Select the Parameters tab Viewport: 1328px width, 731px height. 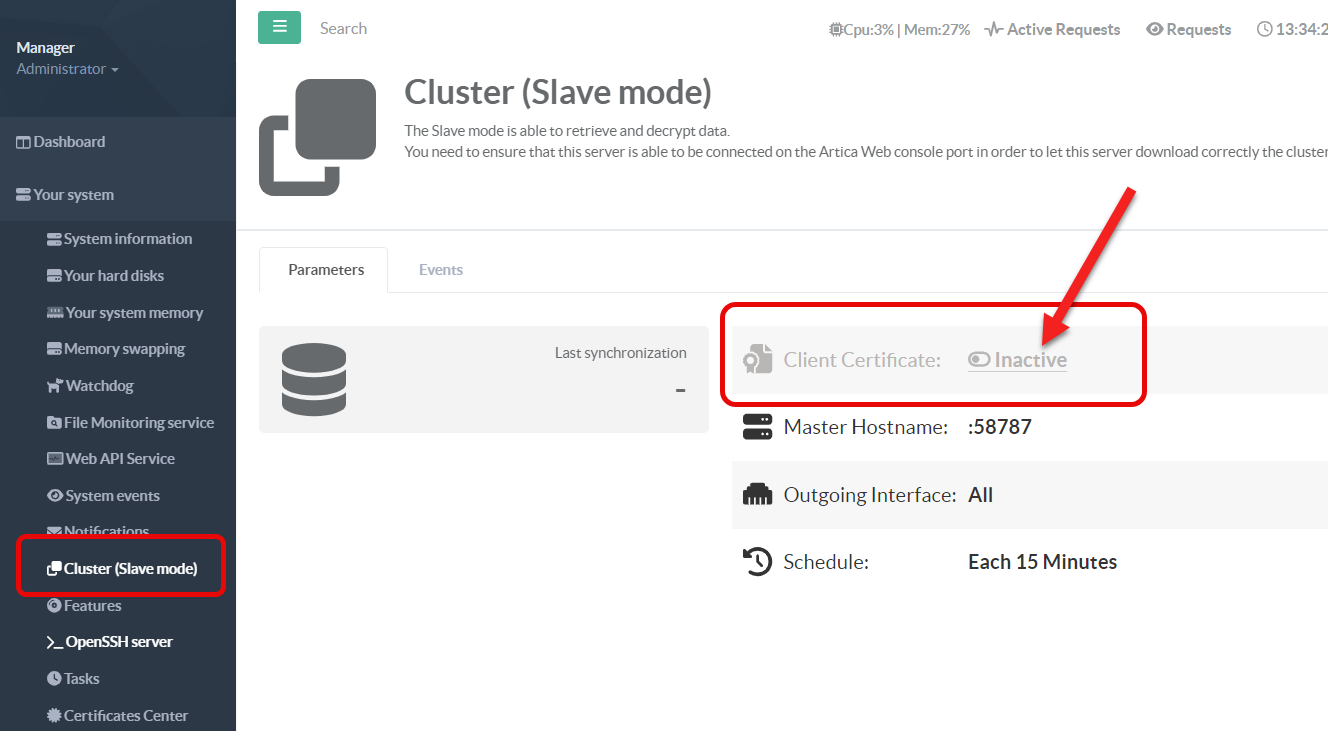pos(326,270)
